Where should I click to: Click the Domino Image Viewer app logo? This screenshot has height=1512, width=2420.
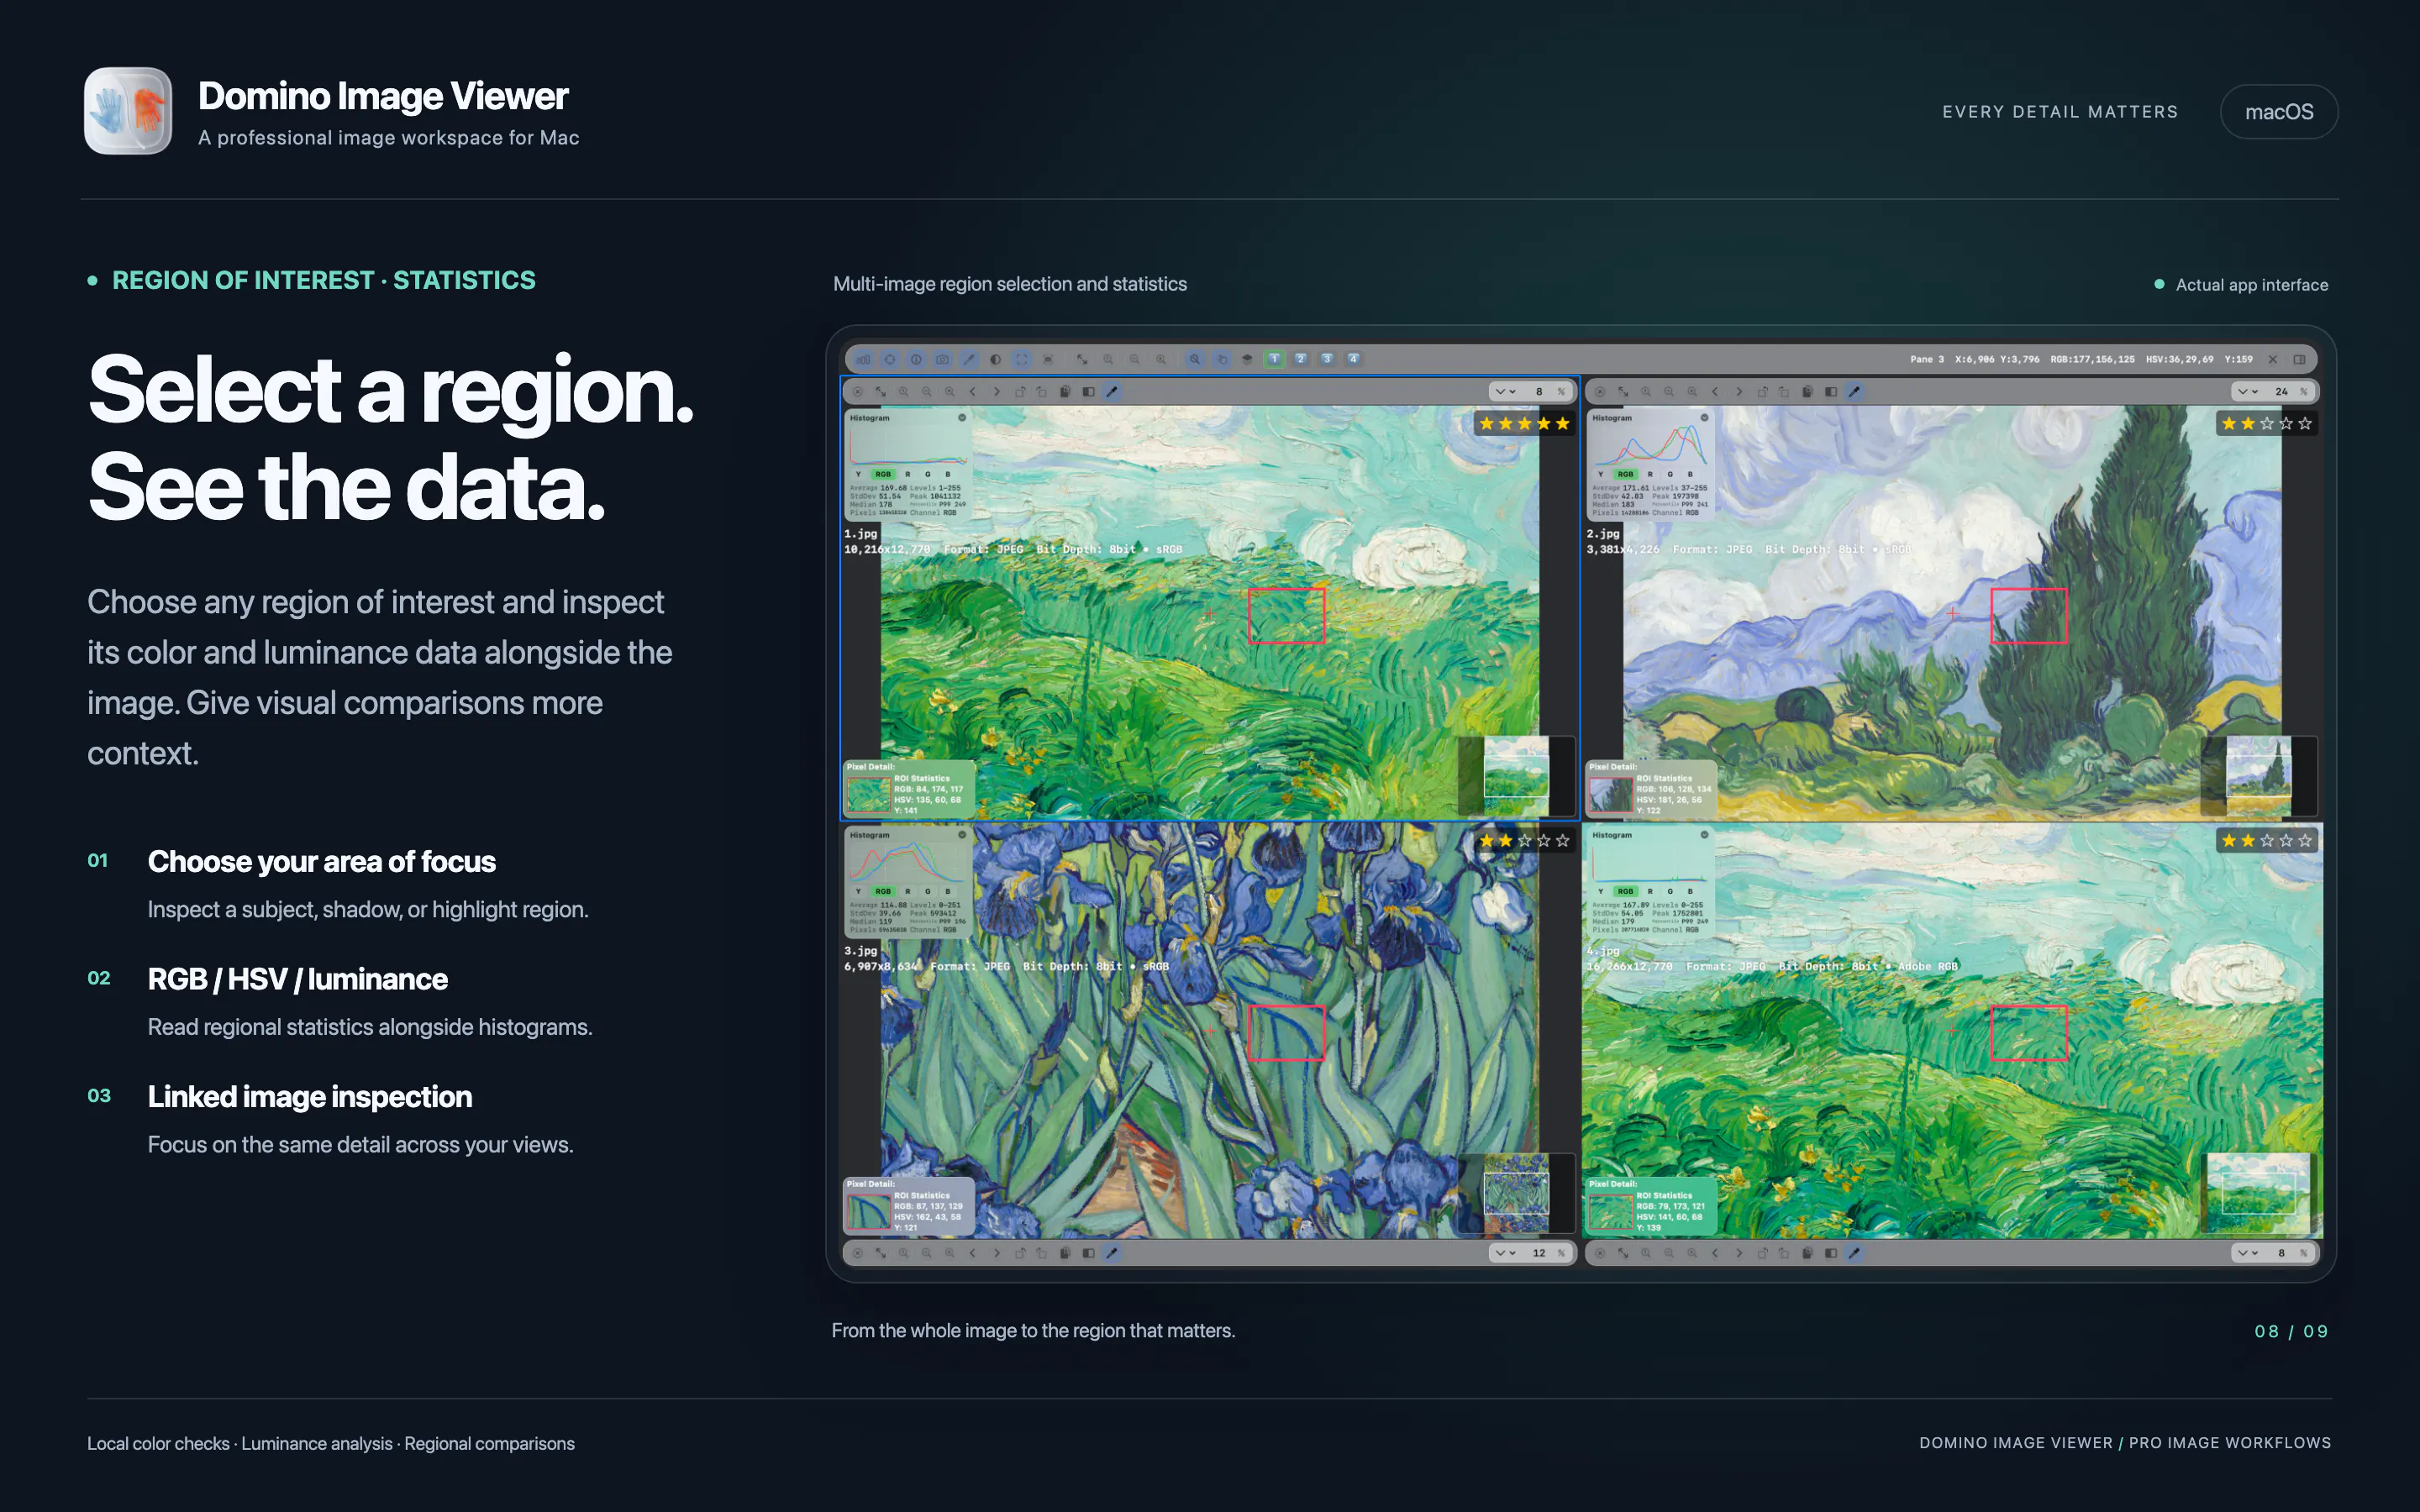point(128,111)
